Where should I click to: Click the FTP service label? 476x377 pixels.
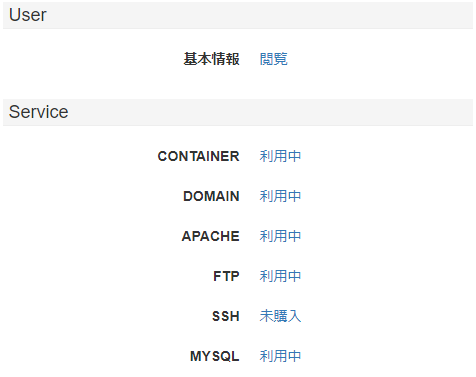click(226, 276)
